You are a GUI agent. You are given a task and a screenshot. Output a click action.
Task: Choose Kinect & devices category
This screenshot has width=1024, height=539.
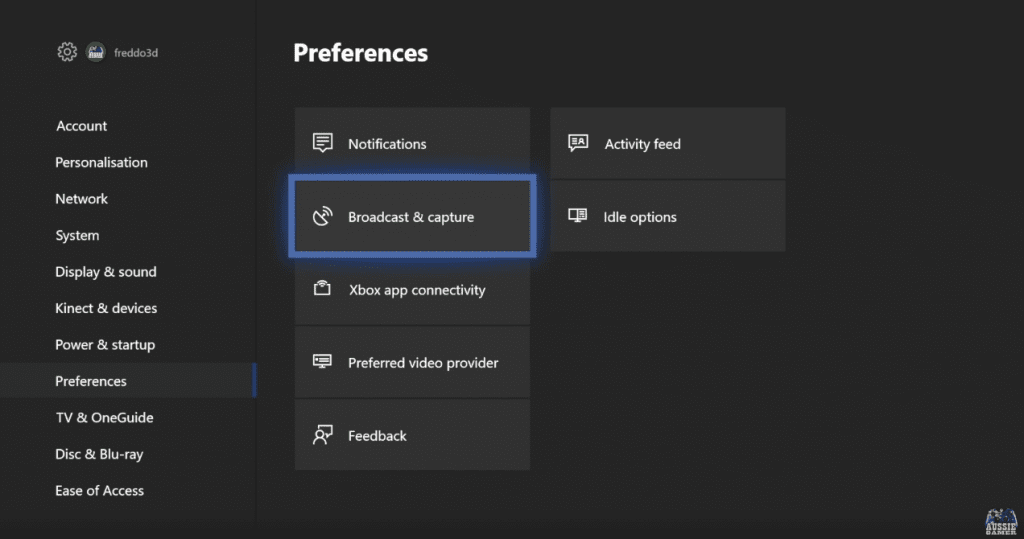[x=106, y=308]
